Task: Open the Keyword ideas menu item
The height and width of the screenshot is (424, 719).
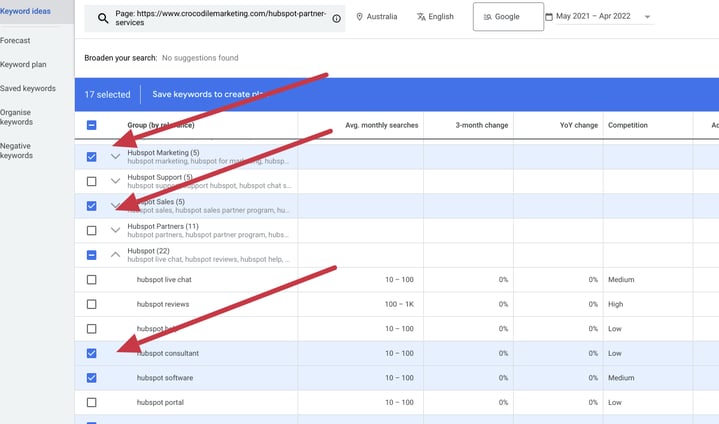Action: click(25, 11)
